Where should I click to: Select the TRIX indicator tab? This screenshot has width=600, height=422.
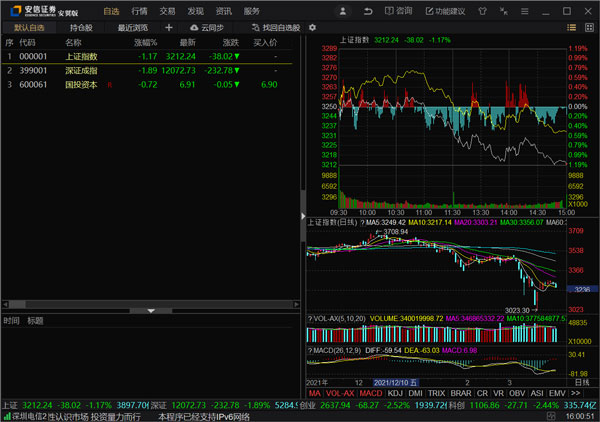tap(437, 393)
